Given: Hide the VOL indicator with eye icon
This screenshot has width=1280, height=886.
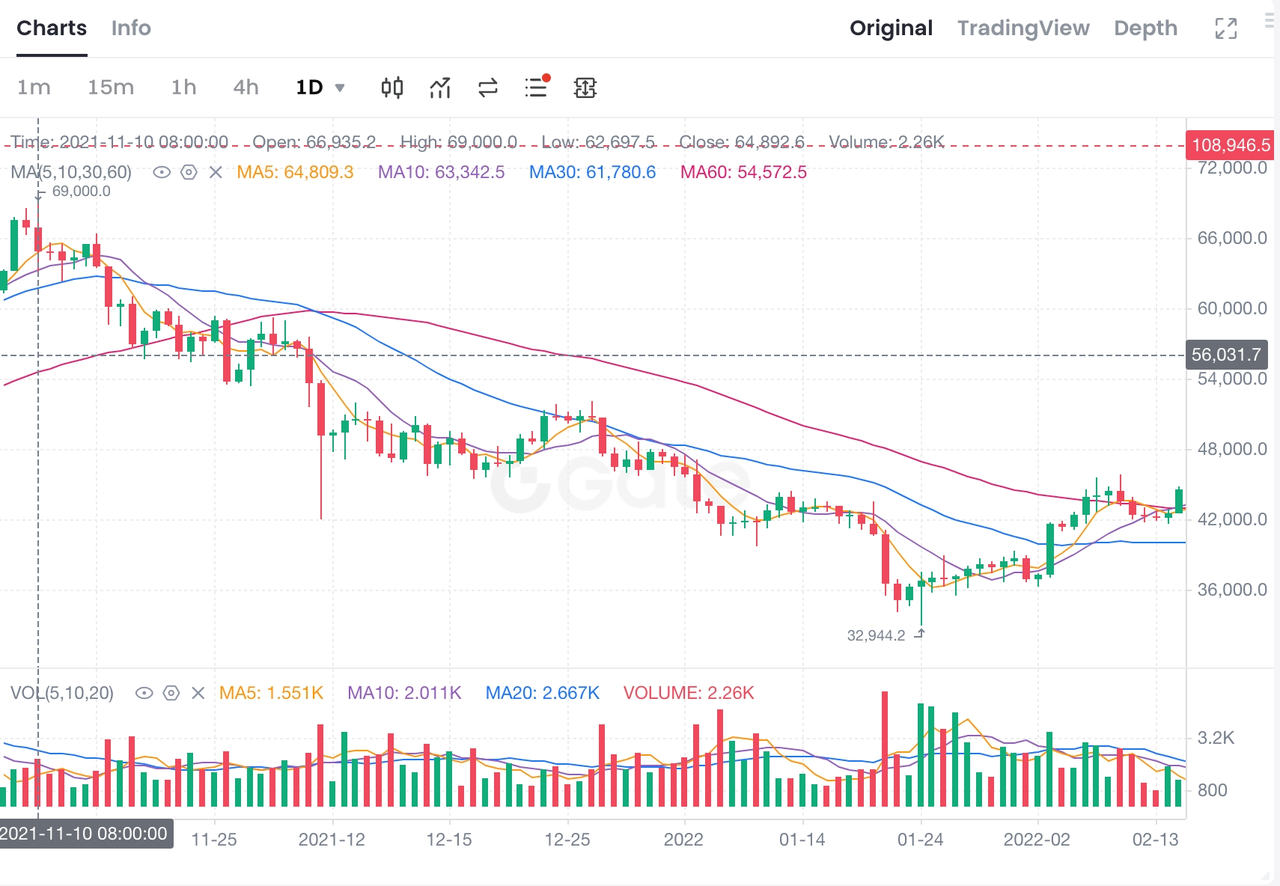Looking at the screenshot, I should pos(144,692).
